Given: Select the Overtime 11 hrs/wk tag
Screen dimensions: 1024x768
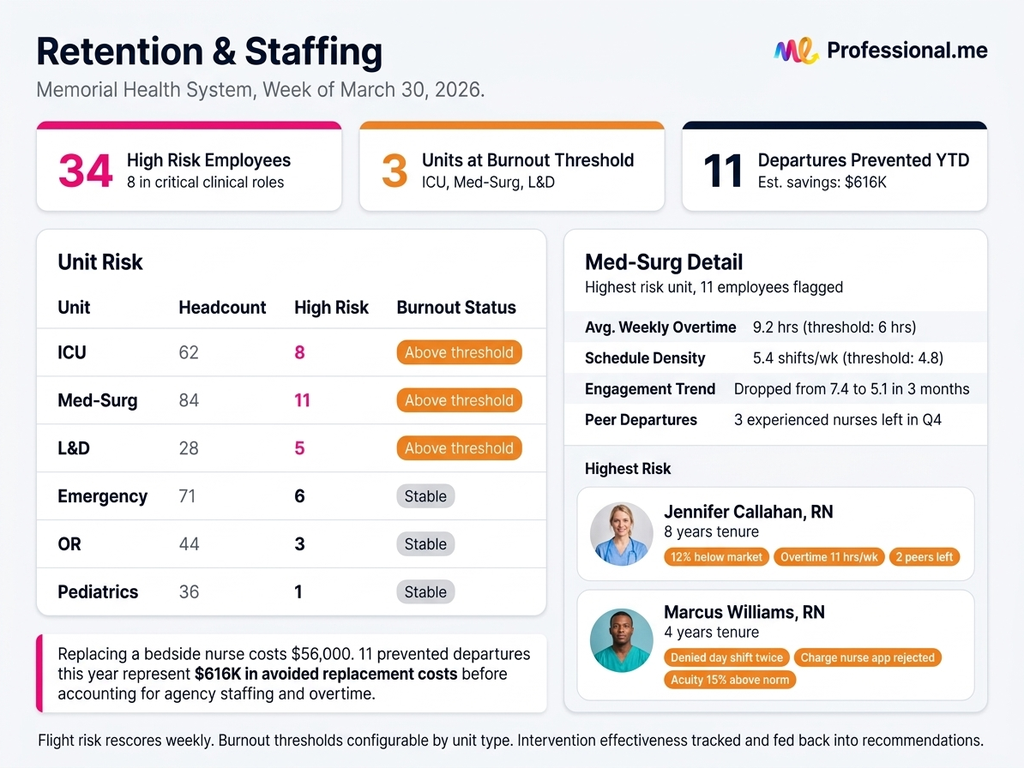Looking at the screenshot, I should 829,557.
